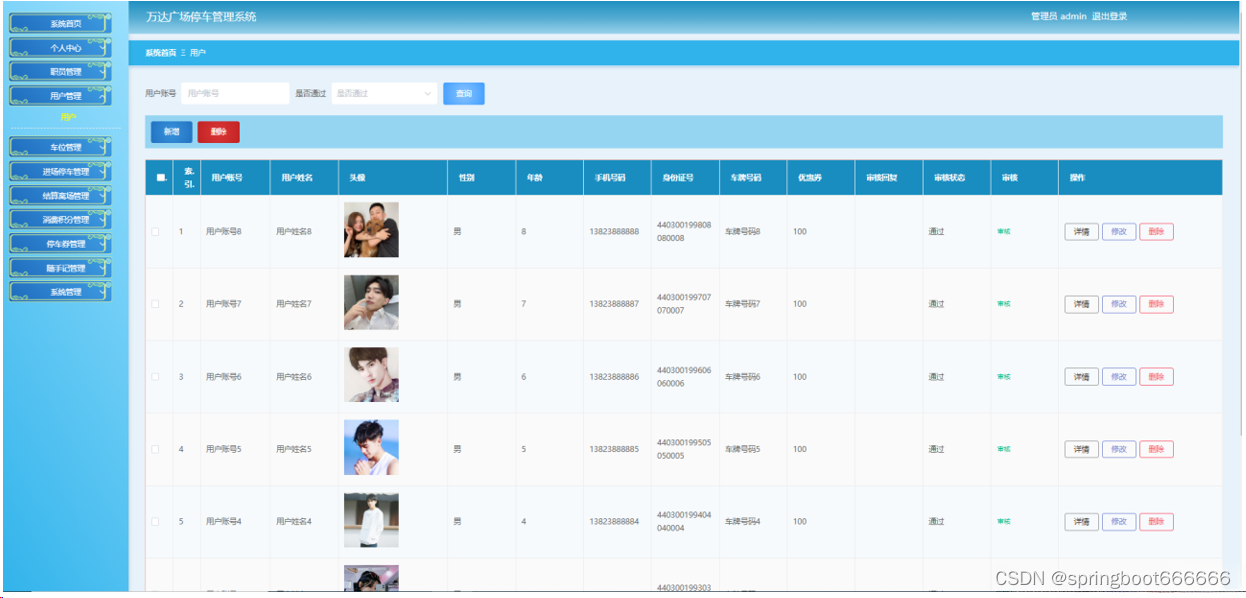Open avatar photo of 用户姓名8
The height and width of the screenshot is (598, 1246).
pyautogui.click(x=371, y=230)
